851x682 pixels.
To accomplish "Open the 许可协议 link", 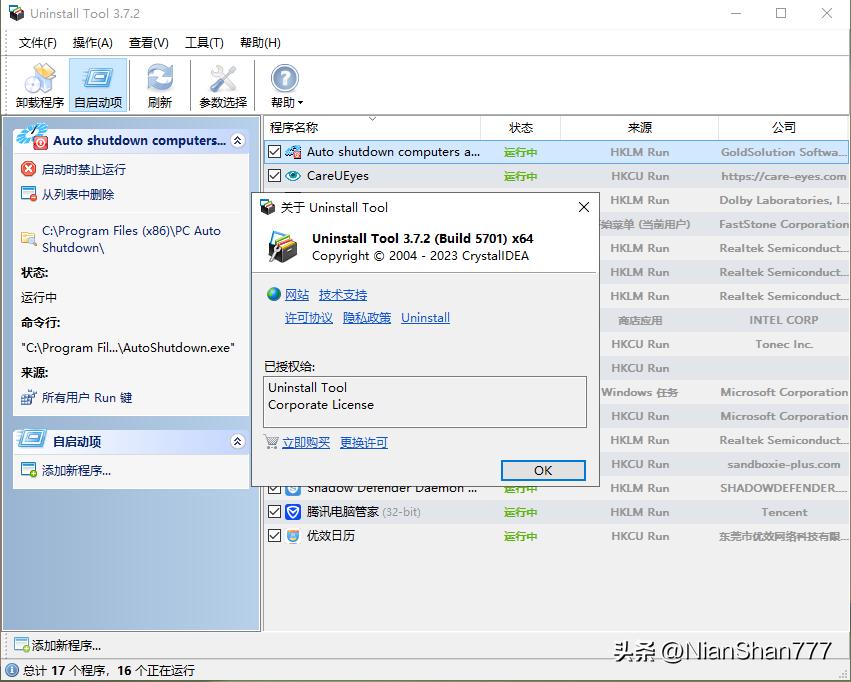I will point(309,318).
